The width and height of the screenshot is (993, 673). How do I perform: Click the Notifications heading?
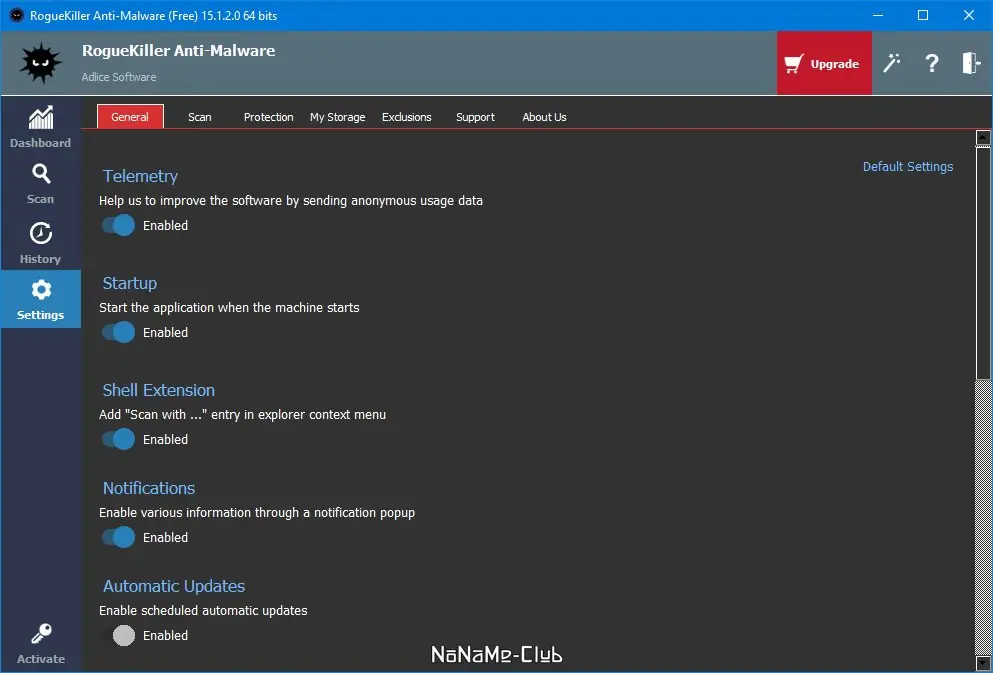(149, 488)
